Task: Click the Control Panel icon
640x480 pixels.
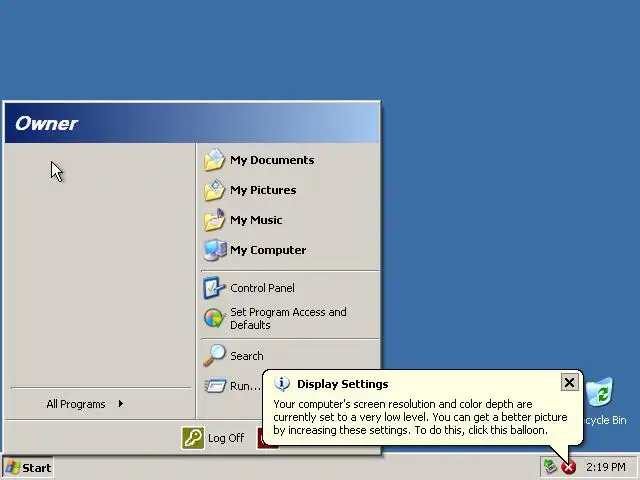Action: tap(214, 288)
